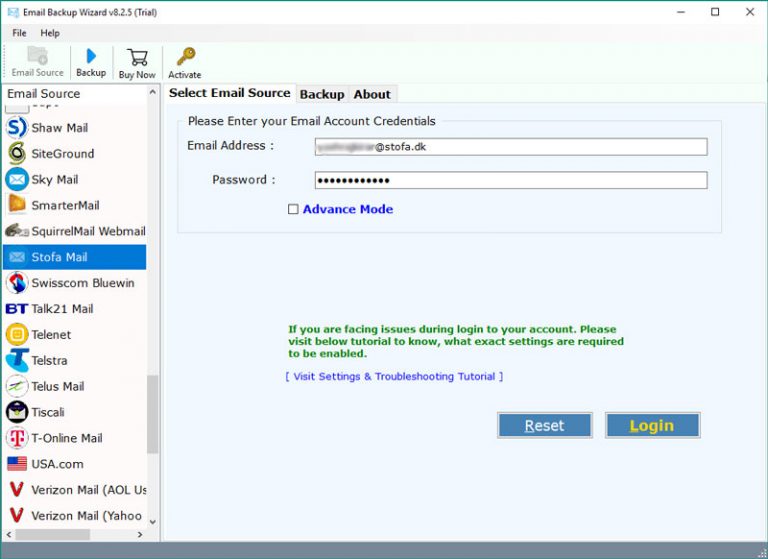The height and width of the screenshot is (559, 768).
Task: Click the sidebar vertical scrollbar thumb
Action: tap(153, 414)
